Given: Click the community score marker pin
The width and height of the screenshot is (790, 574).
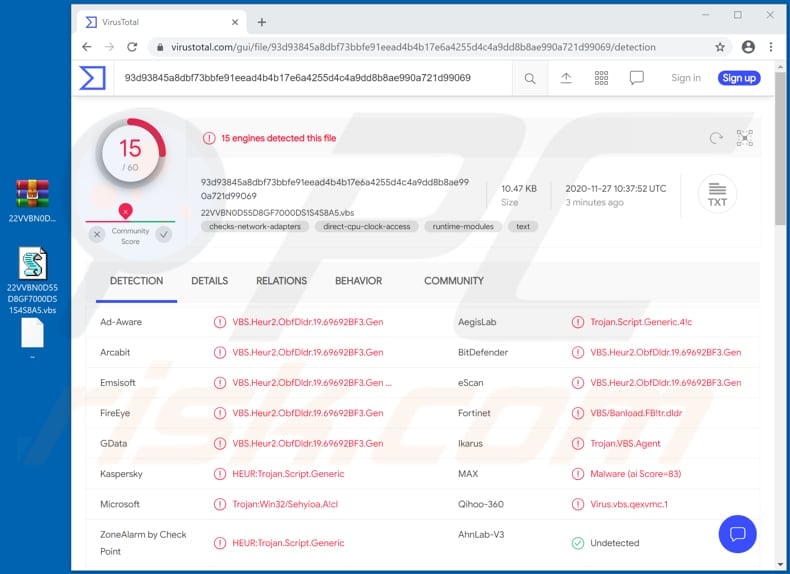Looking at the screenshot, I should (x=125, y=211).
